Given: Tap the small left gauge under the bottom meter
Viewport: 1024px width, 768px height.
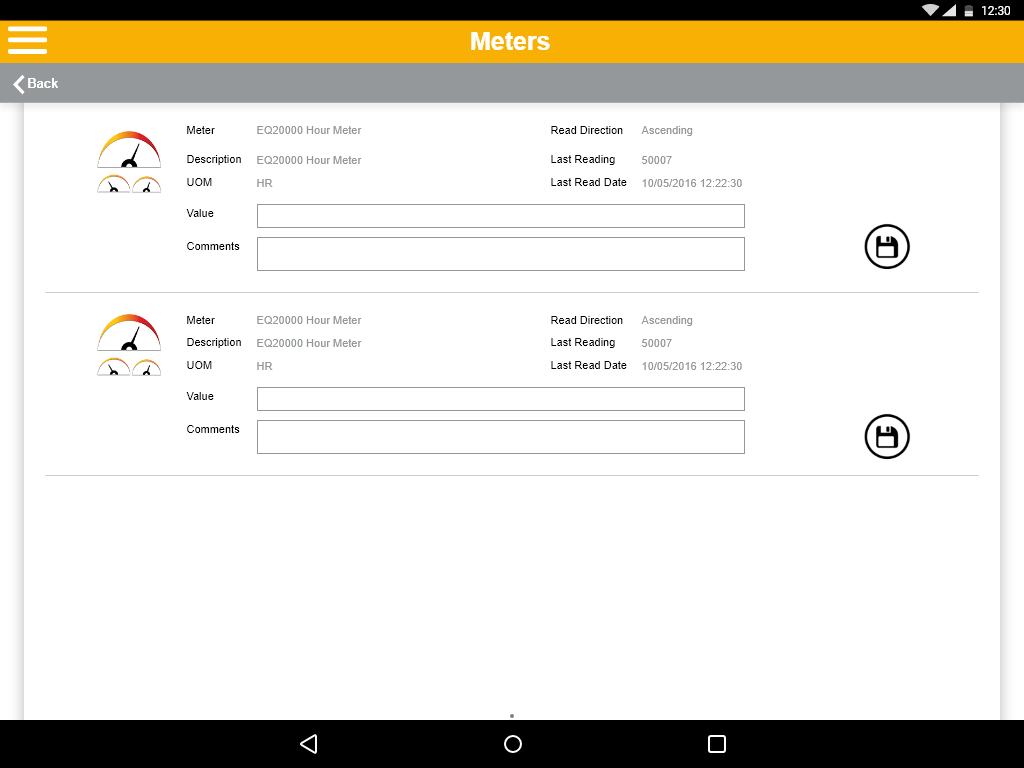Looking at the screenshot, I should point(113,368).
